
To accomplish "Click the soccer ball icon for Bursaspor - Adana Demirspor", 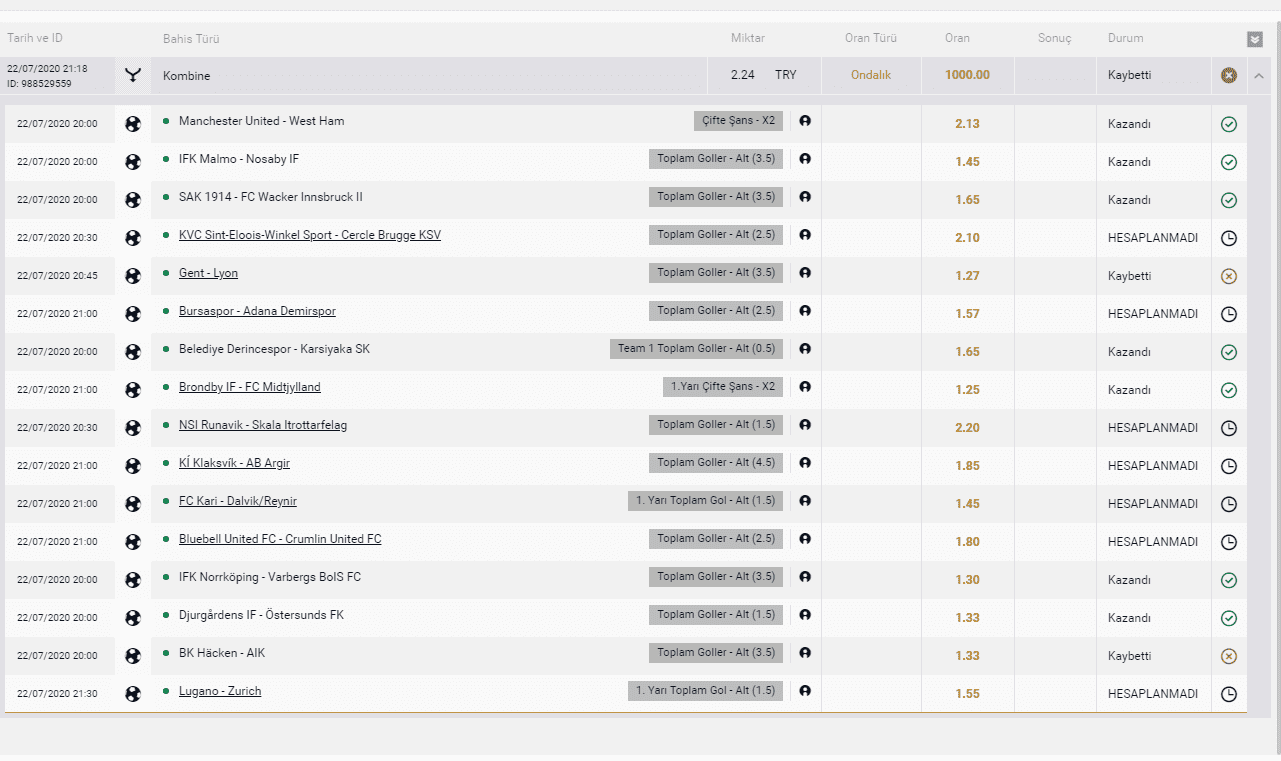I will click(133, 314).
